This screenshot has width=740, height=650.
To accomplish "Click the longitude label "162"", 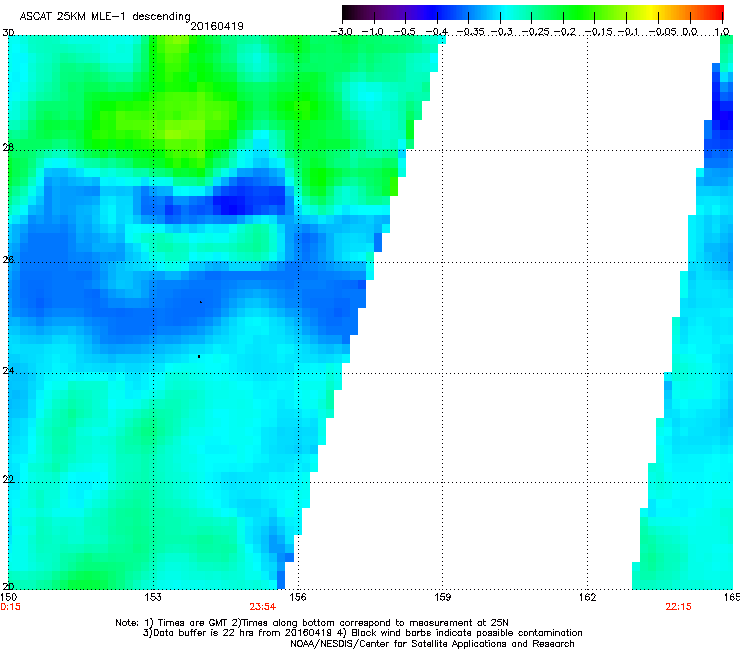I will (x=588, y=597).
